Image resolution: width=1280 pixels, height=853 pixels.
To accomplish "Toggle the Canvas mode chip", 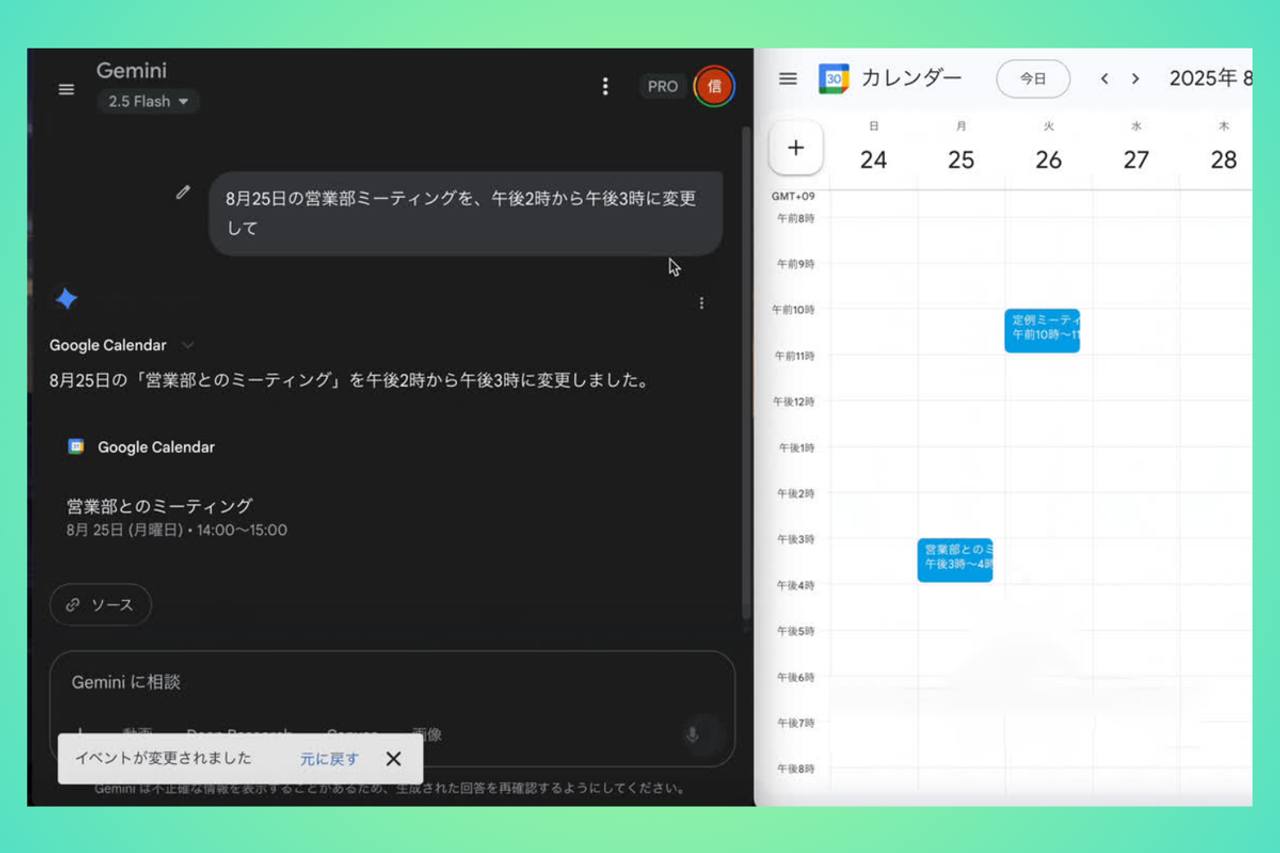I will coord(352,733).
